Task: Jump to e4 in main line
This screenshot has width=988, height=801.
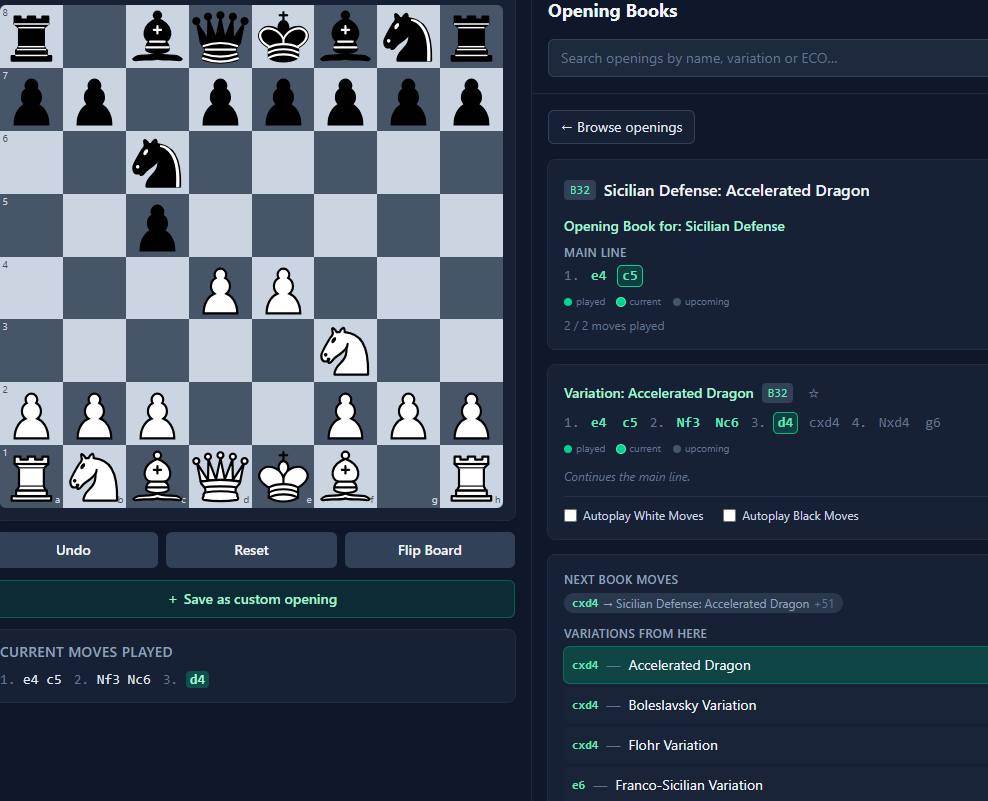Action: coord(599,276)
